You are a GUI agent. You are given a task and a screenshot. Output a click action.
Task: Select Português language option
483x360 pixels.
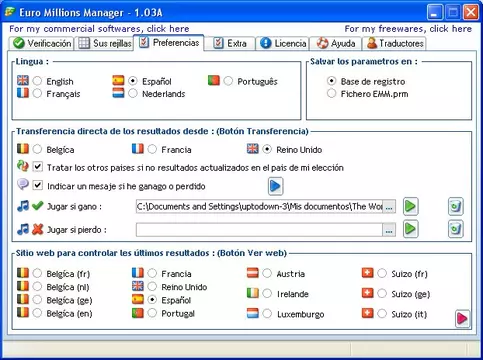pyautogui.click(x=228, y=81)
